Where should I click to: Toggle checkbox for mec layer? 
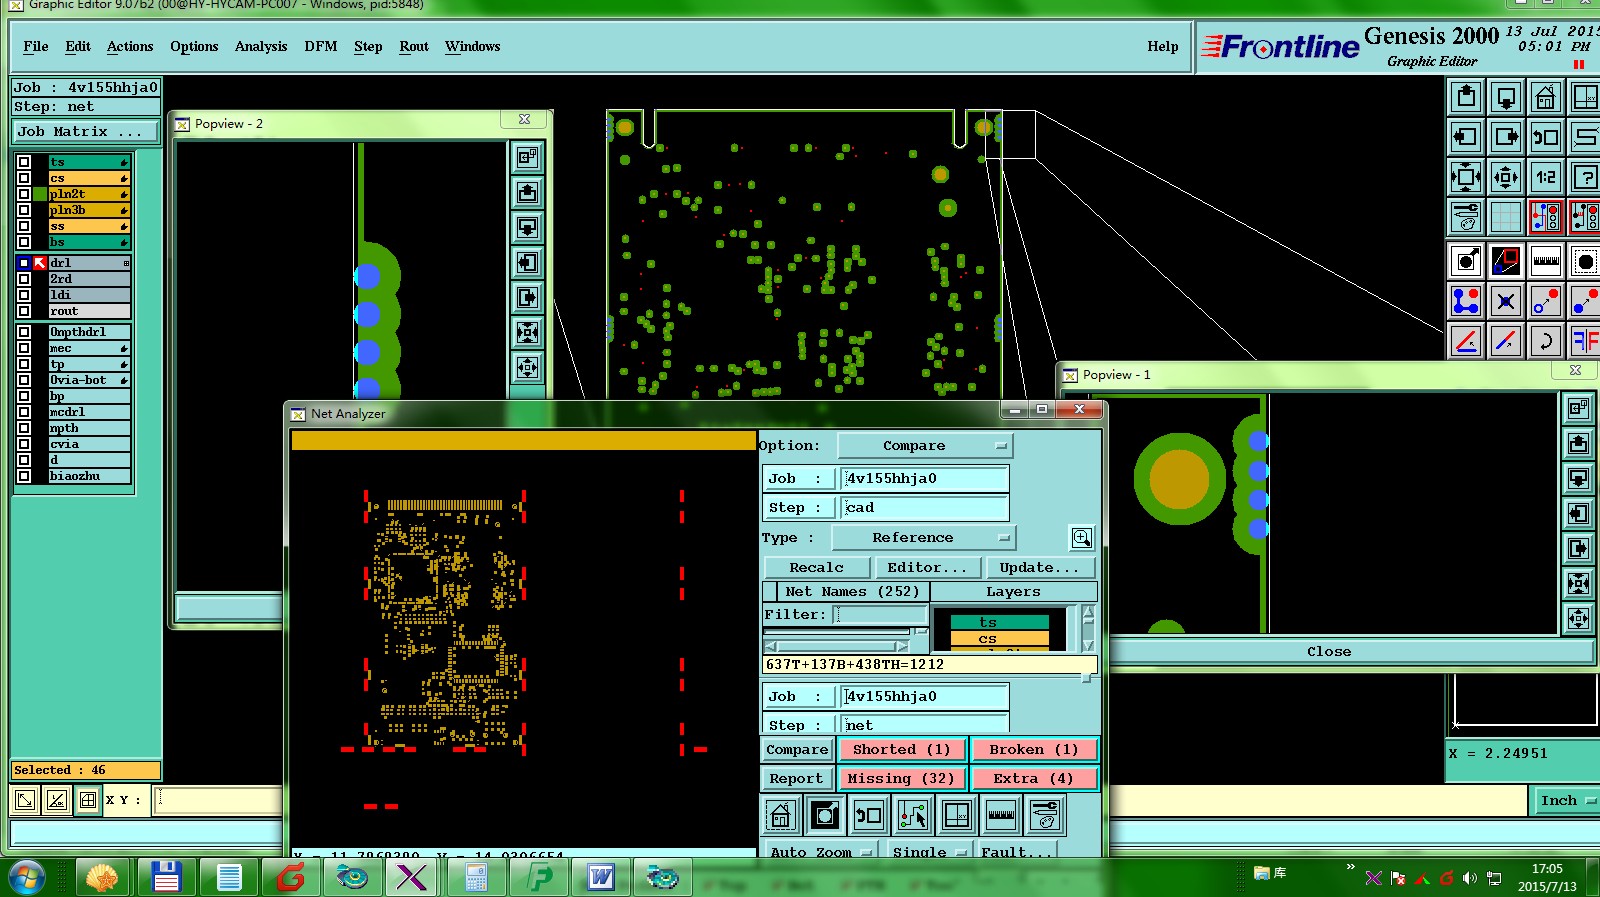[24, 348]
